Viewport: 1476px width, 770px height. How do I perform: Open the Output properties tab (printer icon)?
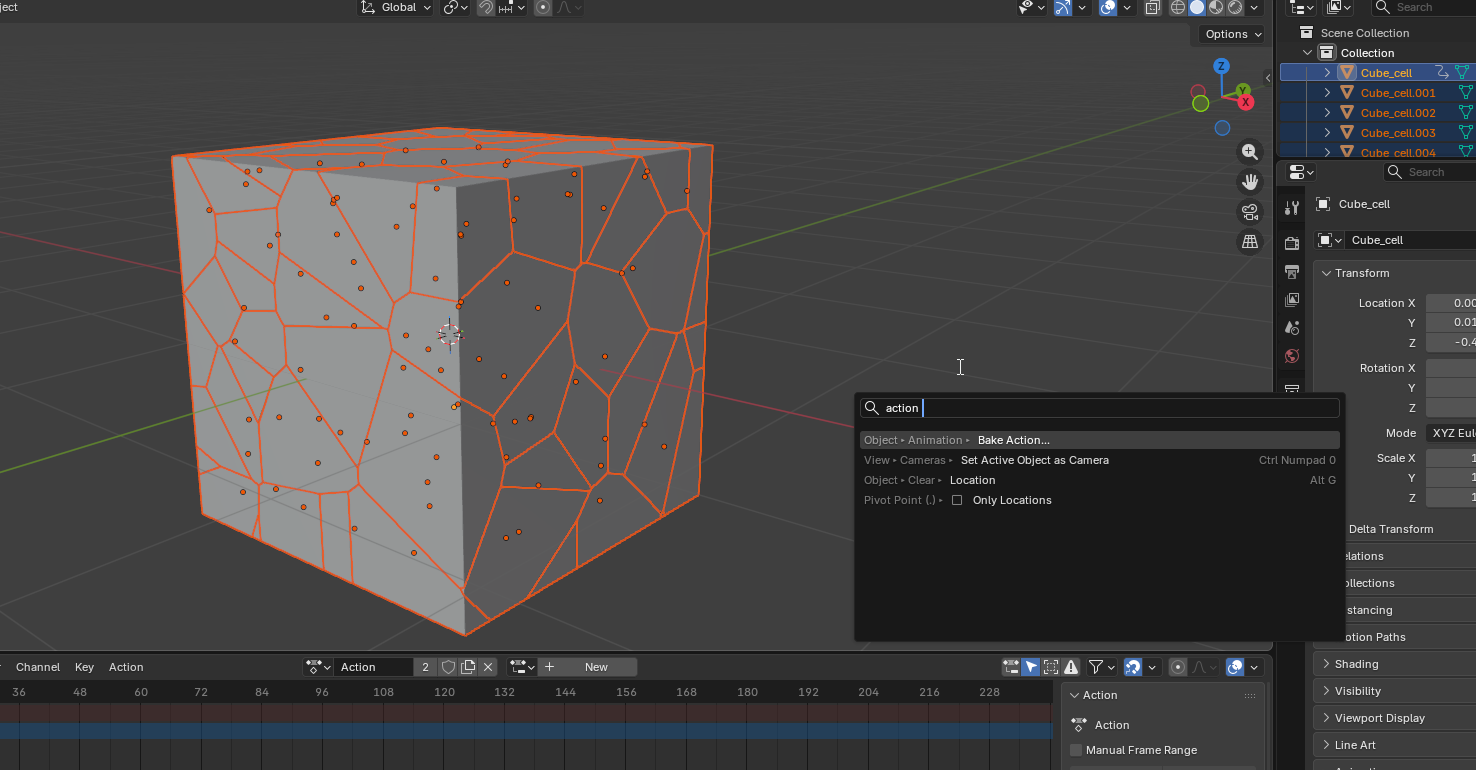[x=1292, y=272]
